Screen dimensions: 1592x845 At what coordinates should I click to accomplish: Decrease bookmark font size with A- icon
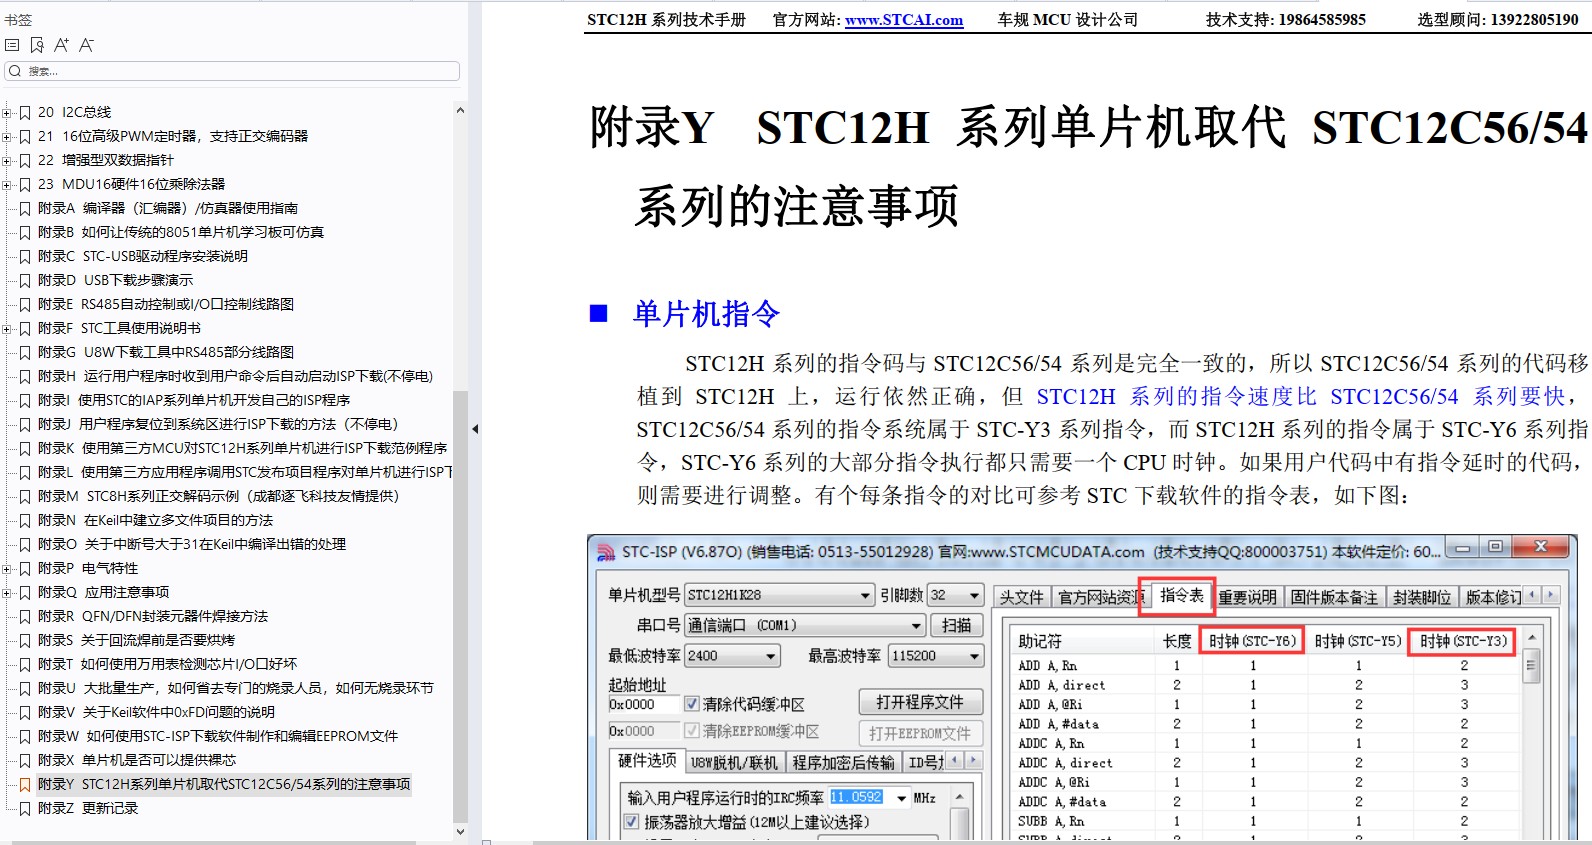click(x=87, y=45)
